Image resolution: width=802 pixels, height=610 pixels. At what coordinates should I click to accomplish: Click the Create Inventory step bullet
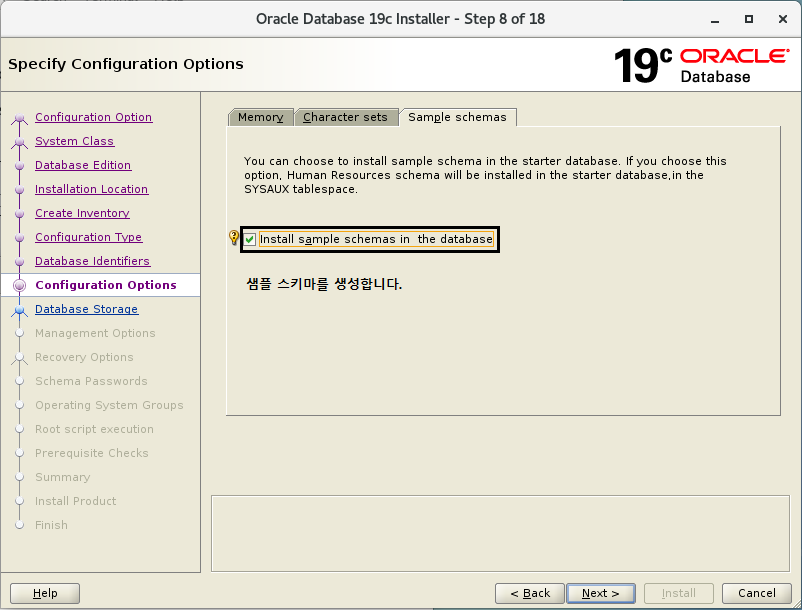pos(19,214)
